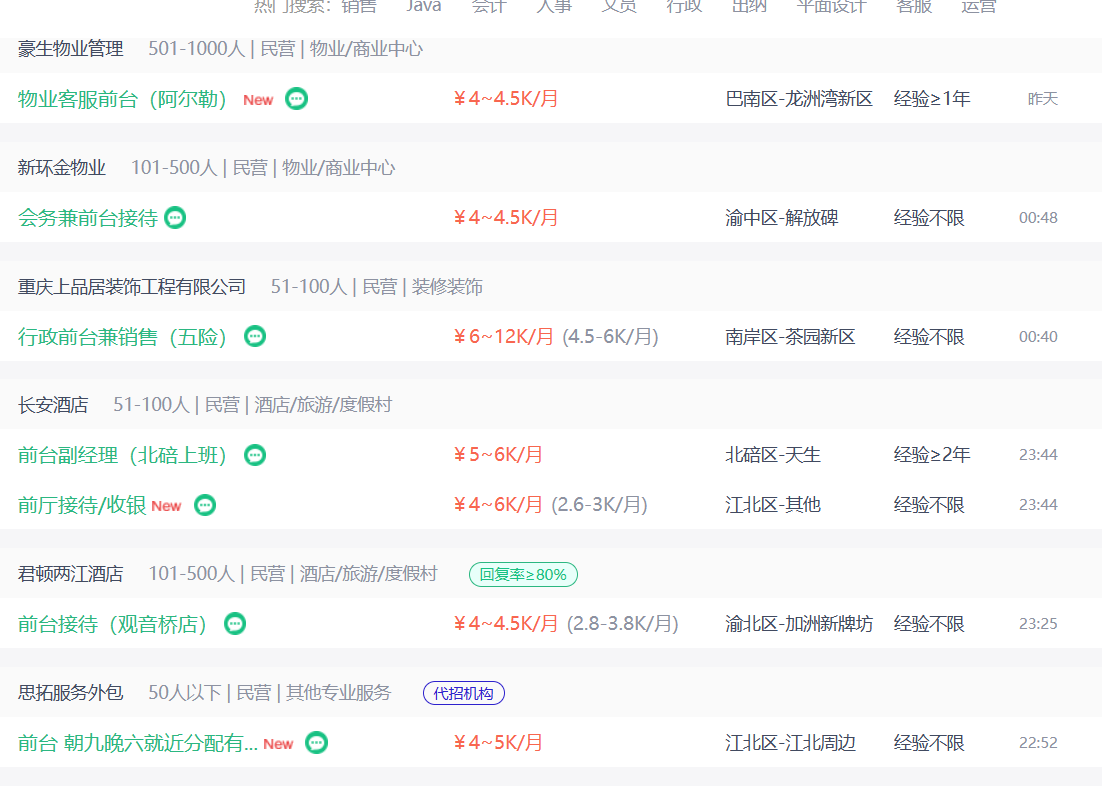Click chat icon beside 前厅接待/收银
1102x786 pixels.
(x=205, y=506)
